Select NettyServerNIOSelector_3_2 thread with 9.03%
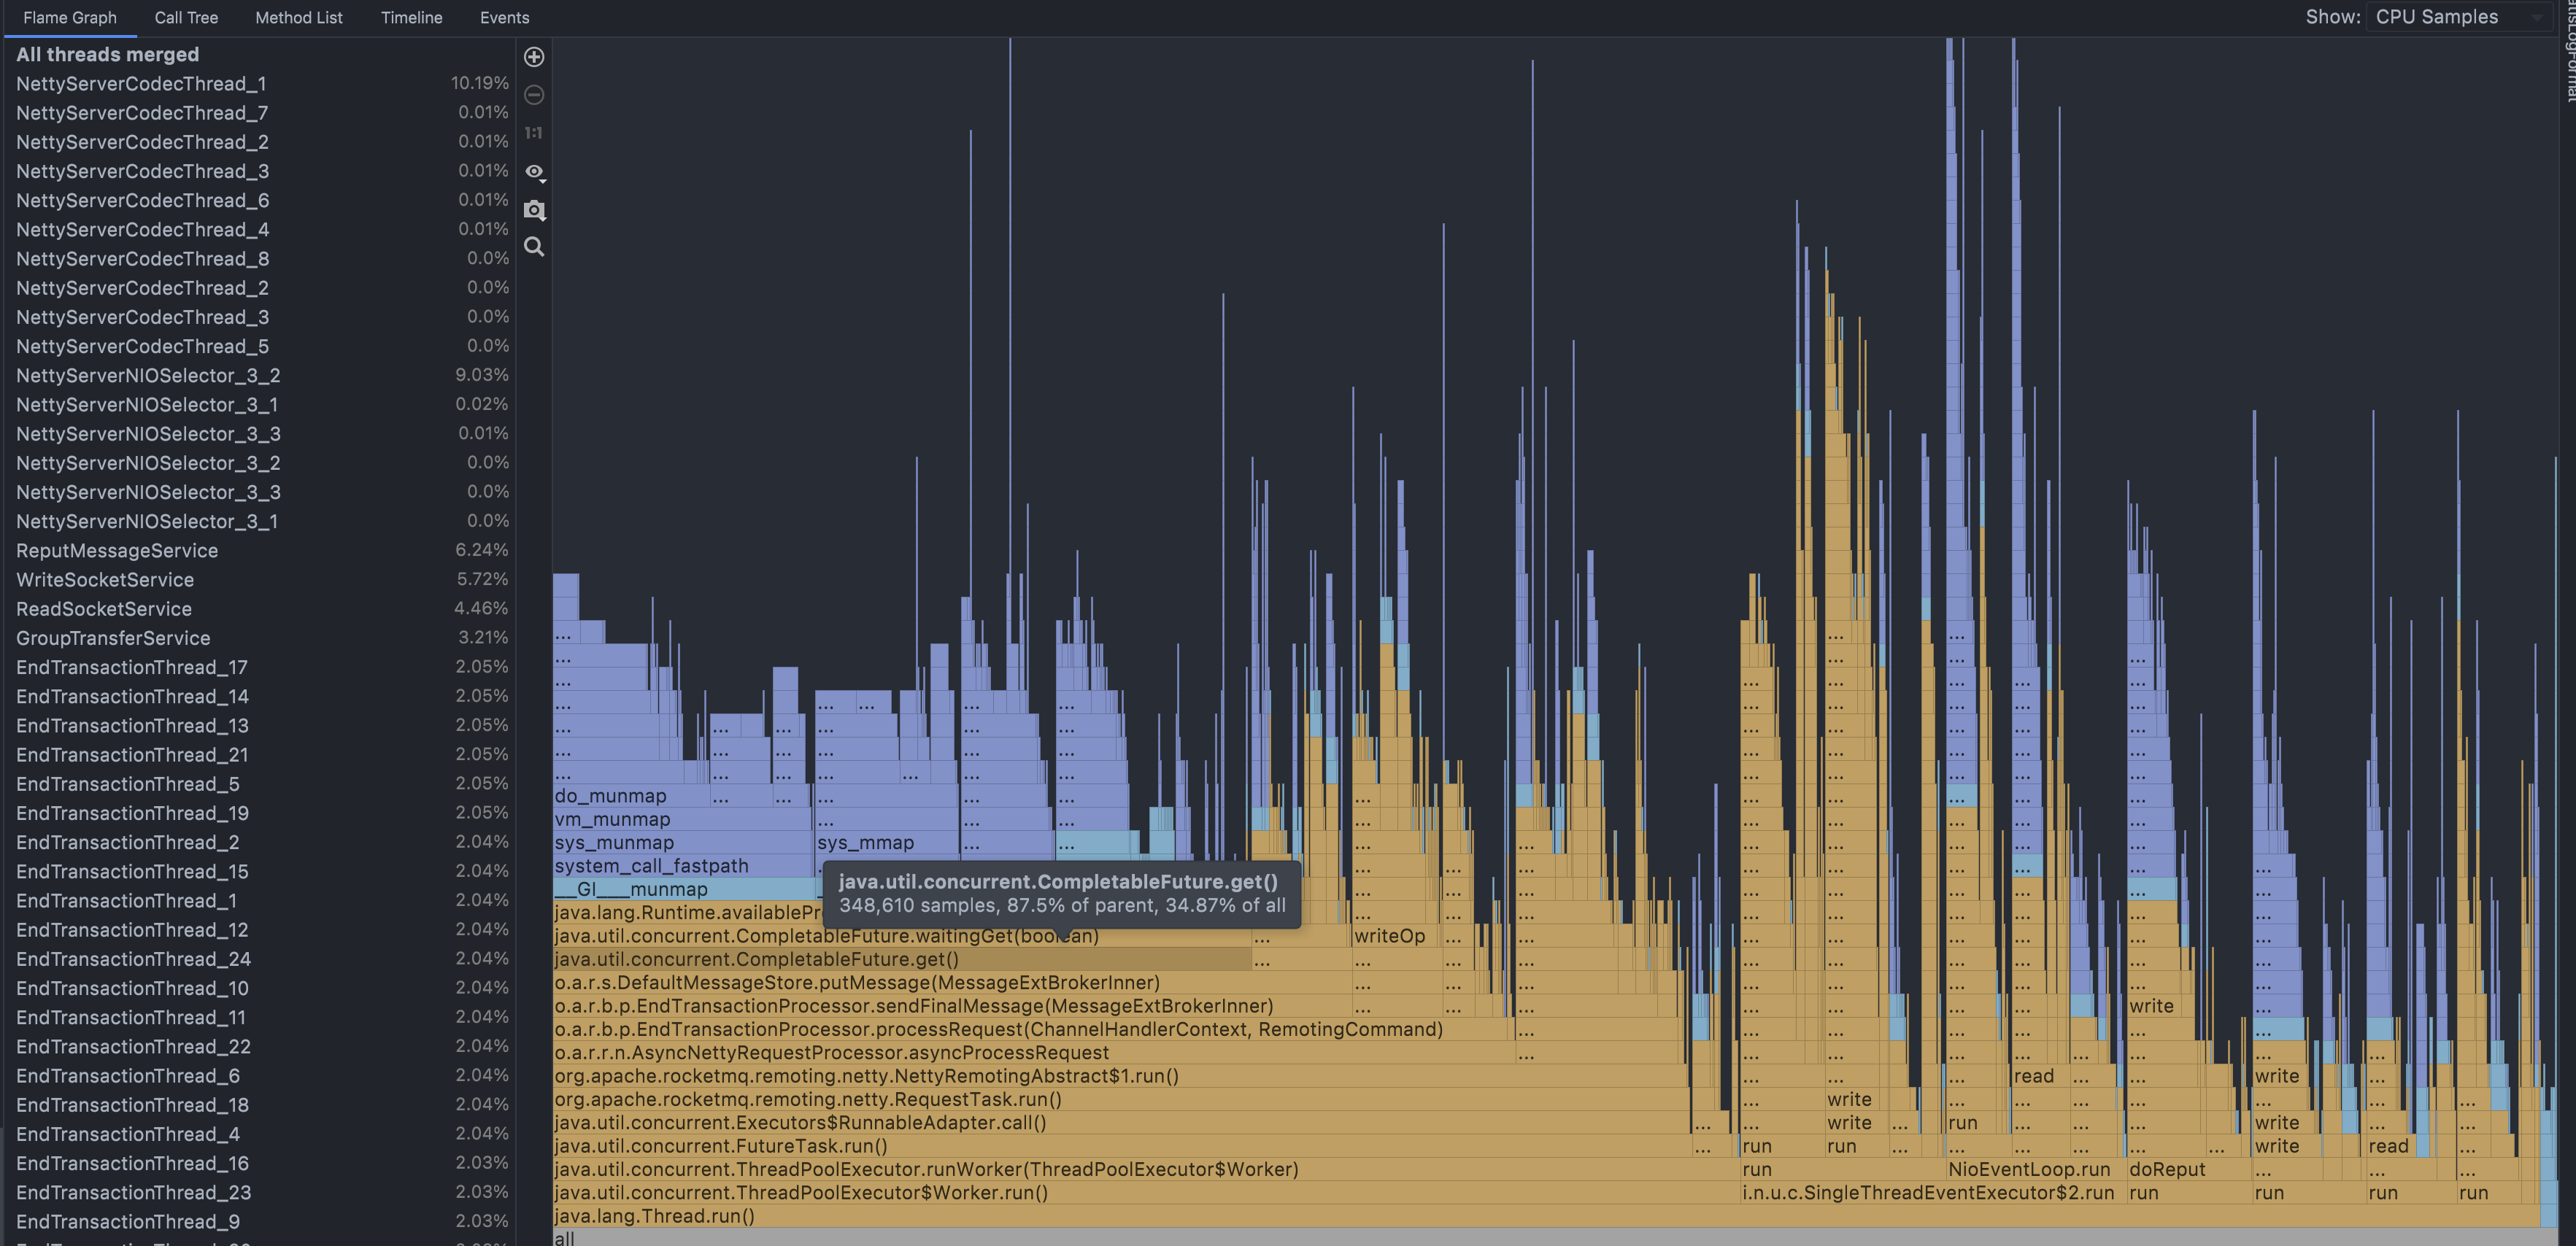The image size is (2576, 1246). 148,376
